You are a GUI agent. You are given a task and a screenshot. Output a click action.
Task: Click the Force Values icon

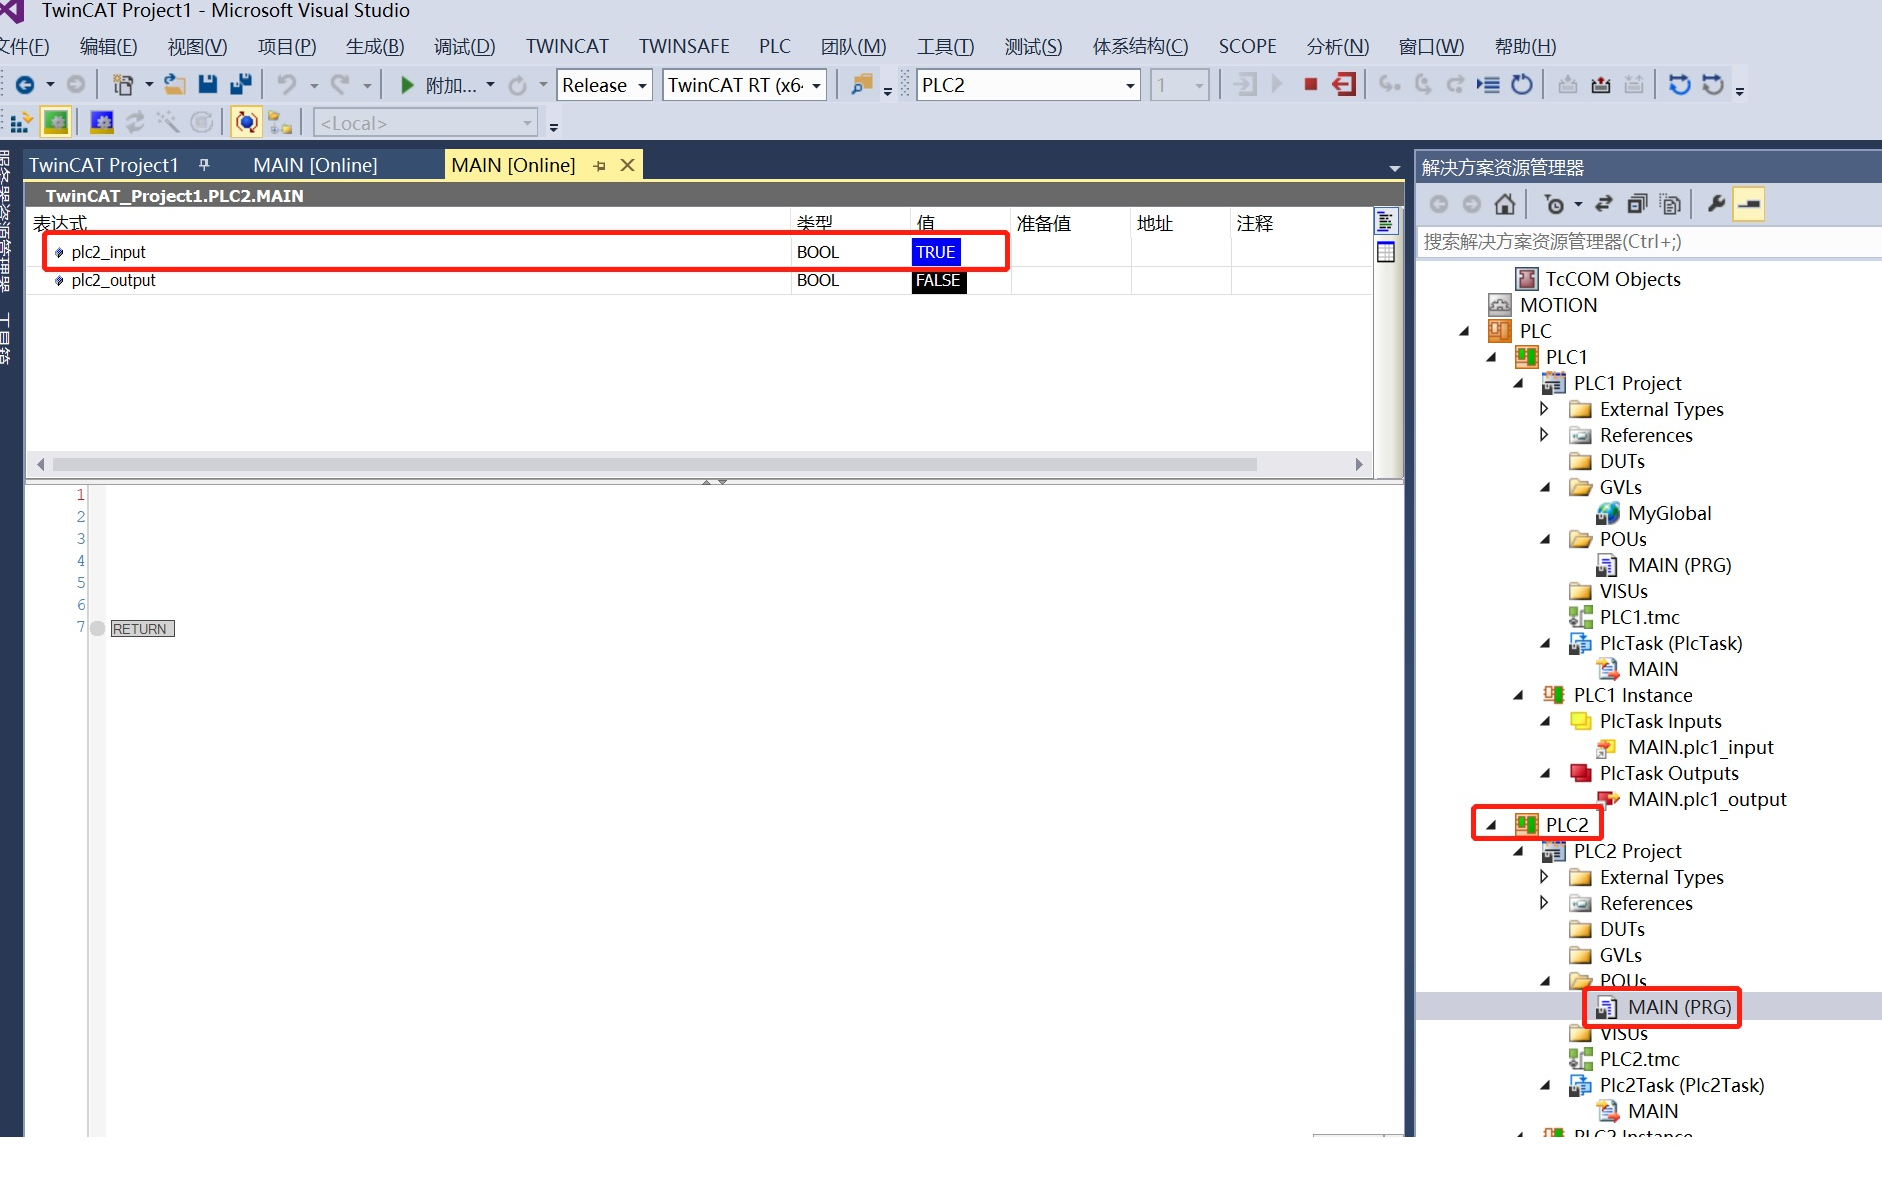pos(1601,85)
